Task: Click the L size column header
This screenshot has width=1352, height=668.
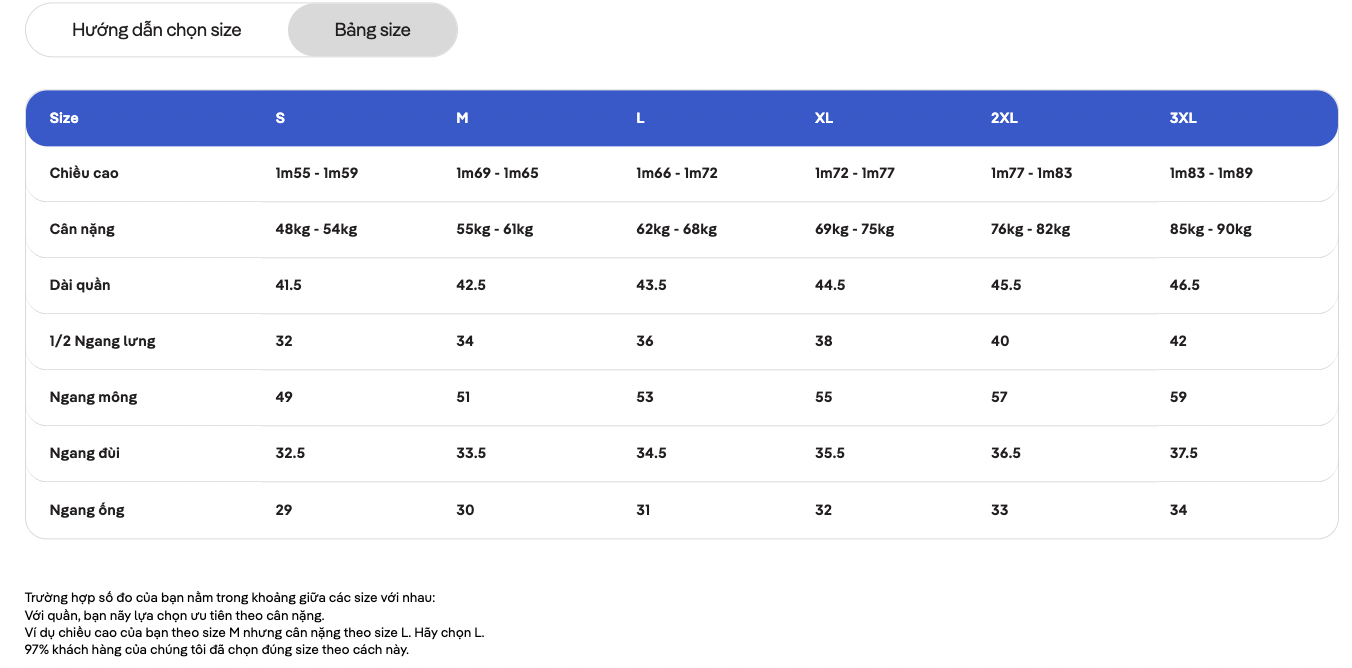Action: point(640,118)
